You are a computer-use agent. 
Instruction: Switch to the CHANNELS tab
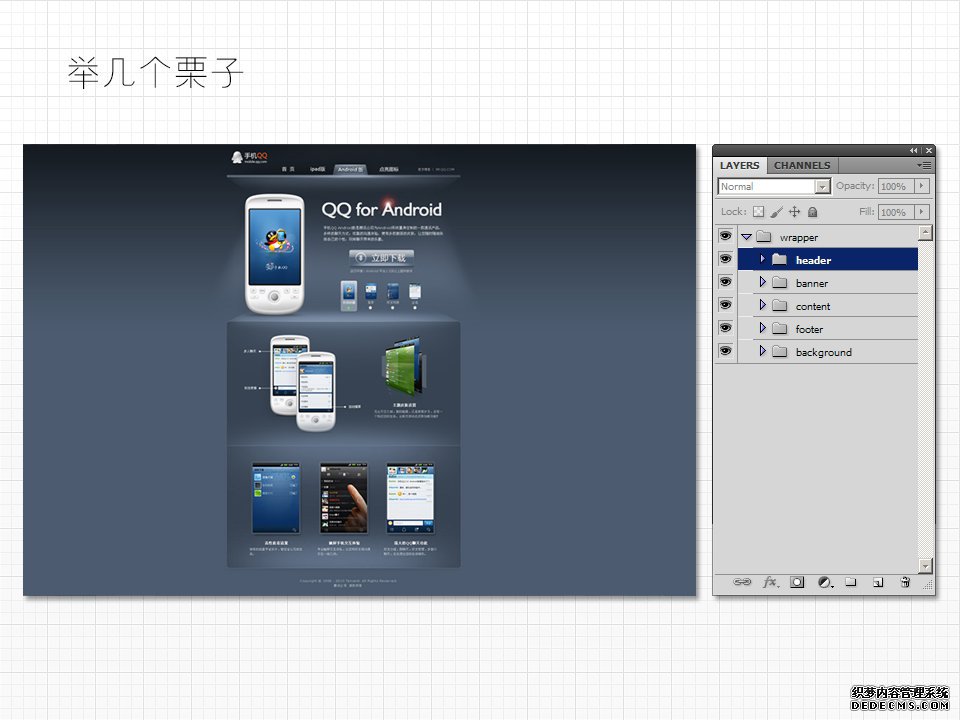click(802, 165)
